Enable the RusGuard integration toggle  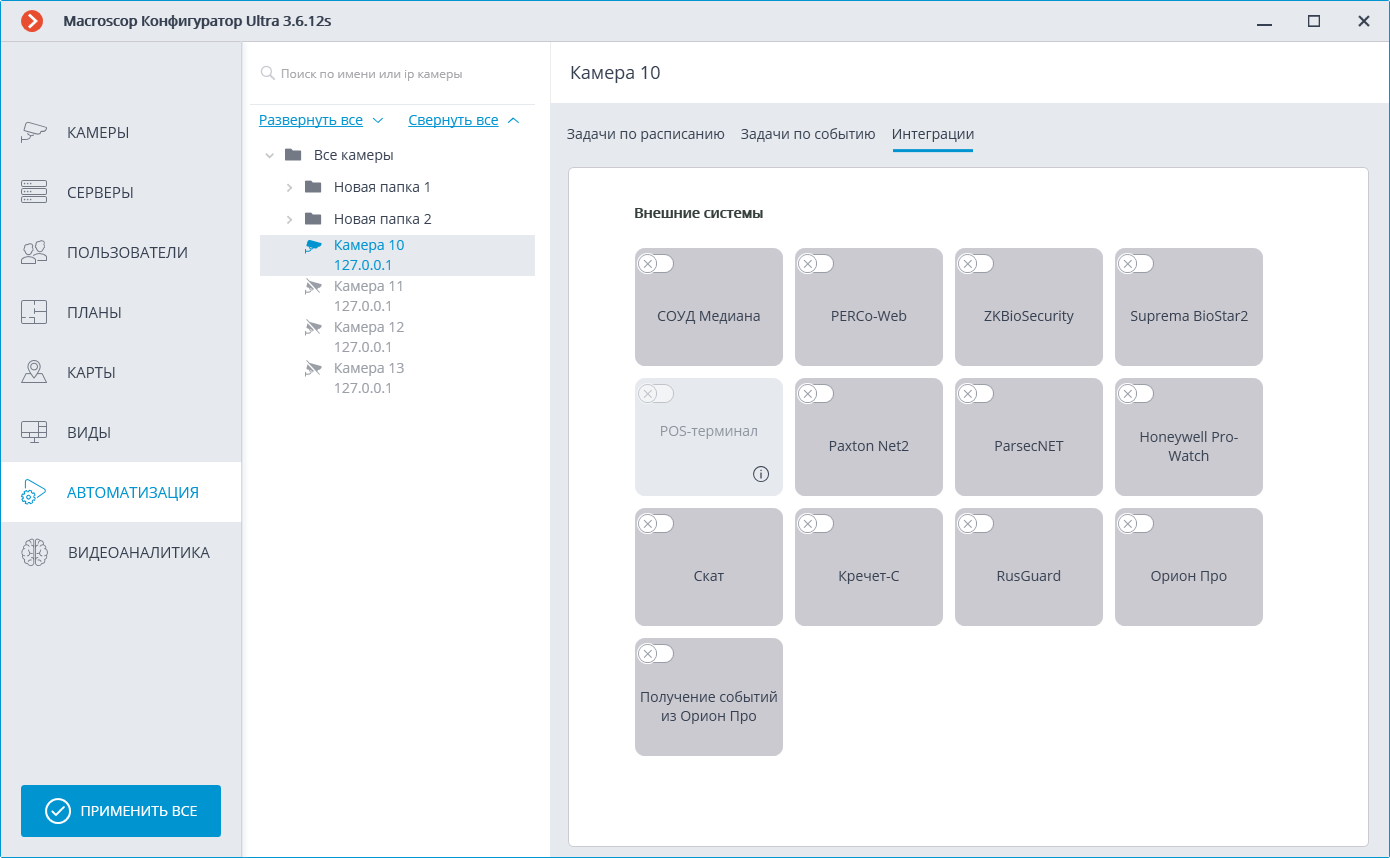coord(976,524)
